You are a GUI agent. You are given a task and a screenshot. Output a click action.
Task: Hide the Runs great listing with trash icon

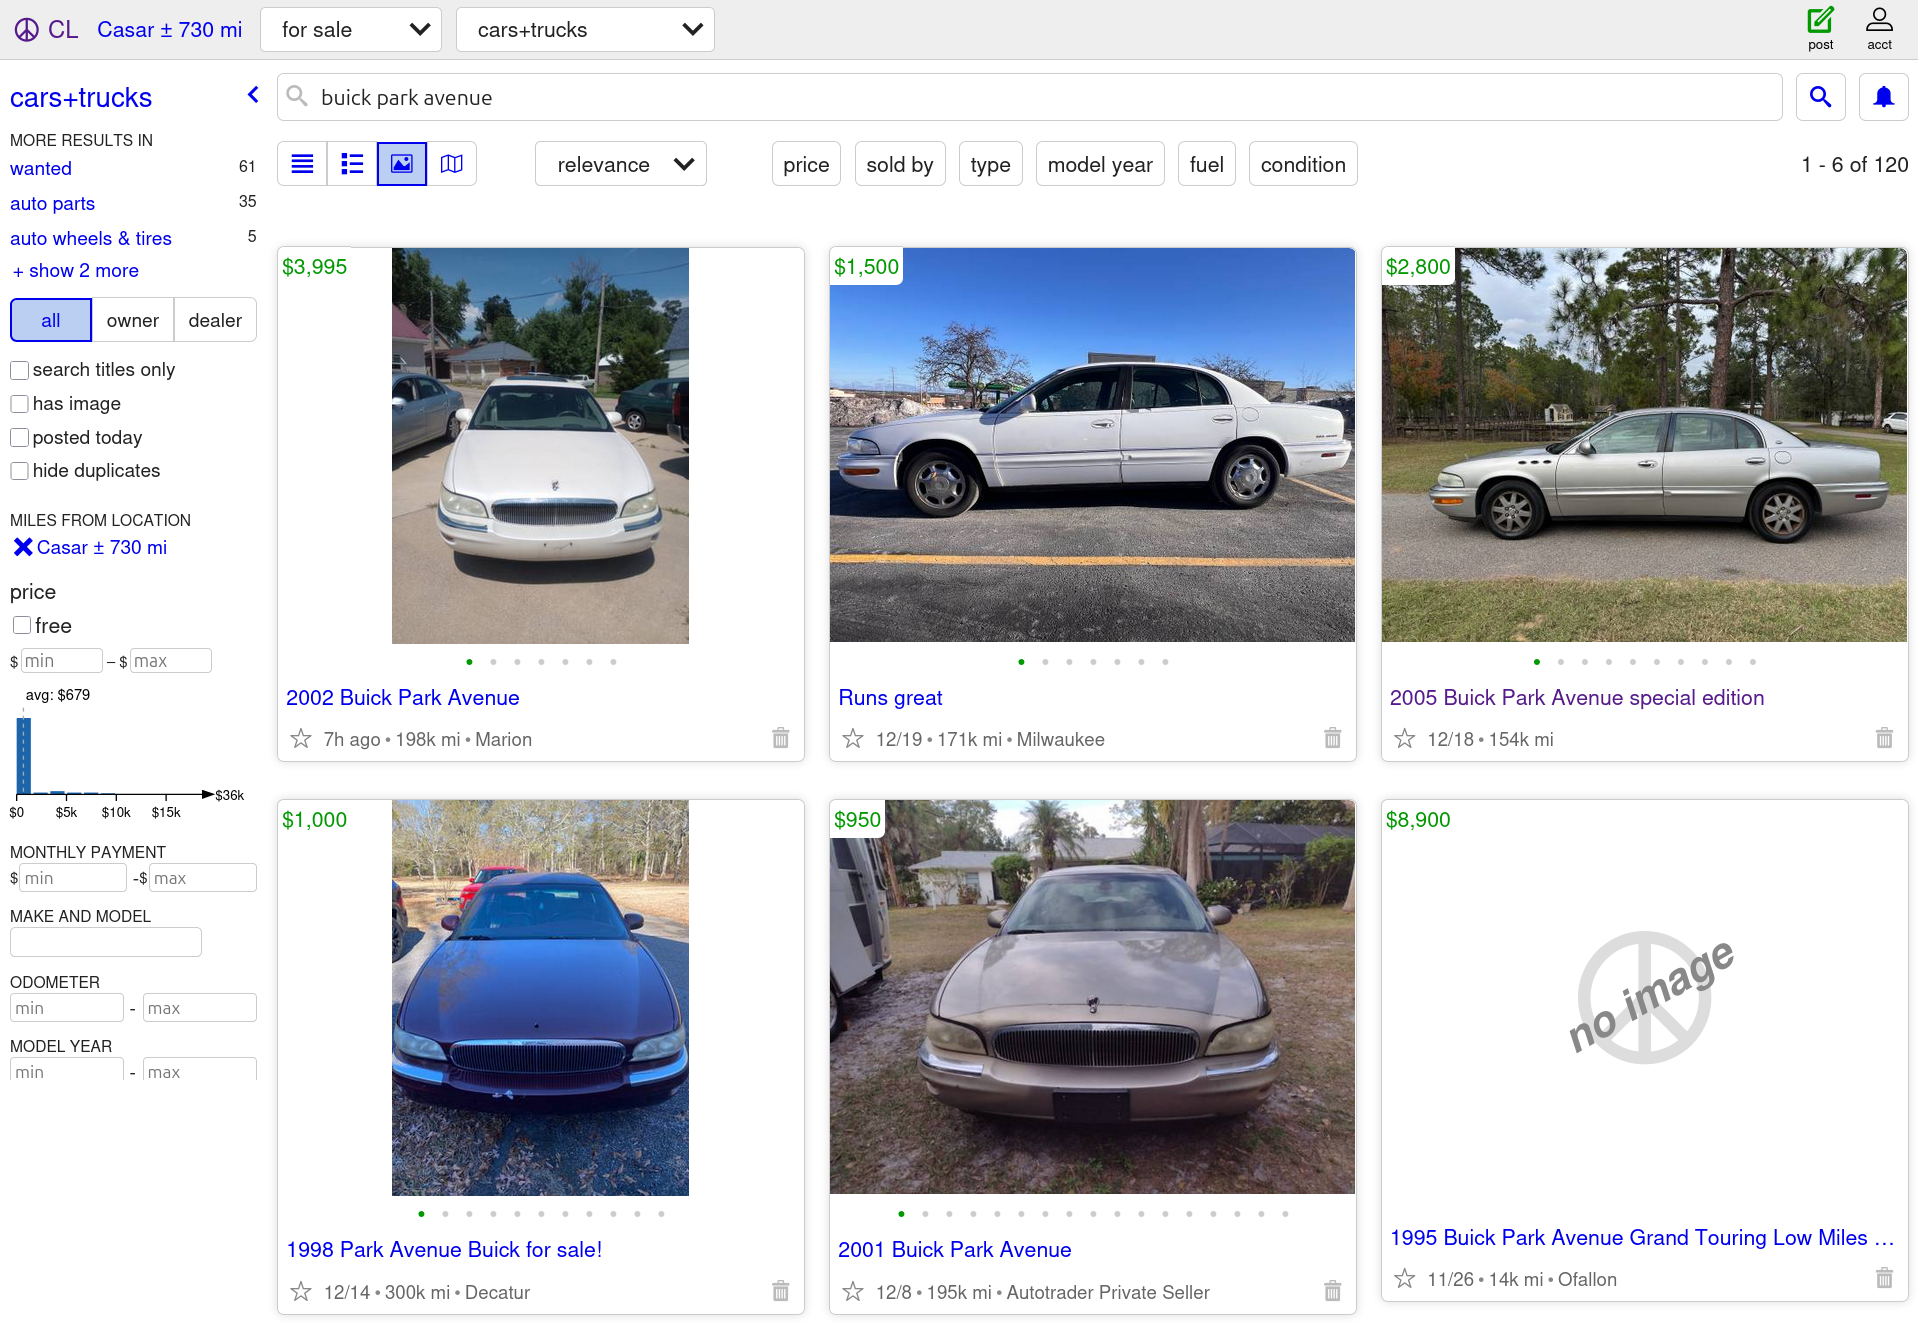(x=1333, y=738)
